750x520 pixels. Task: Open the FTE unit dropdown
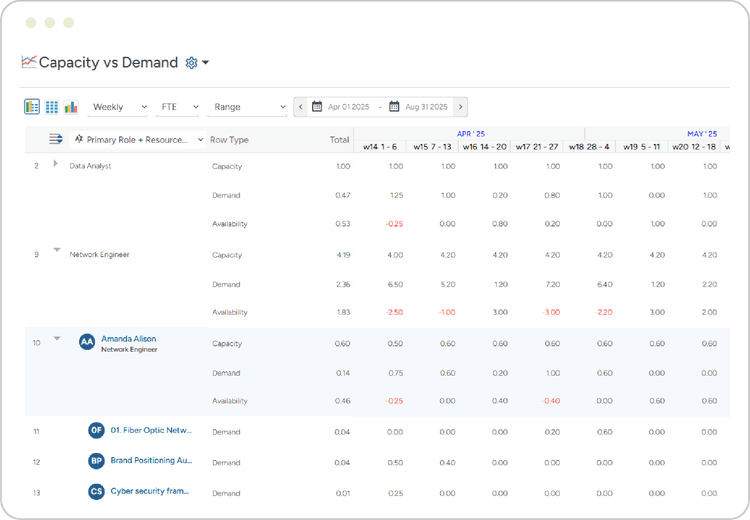tap(179, 107)
